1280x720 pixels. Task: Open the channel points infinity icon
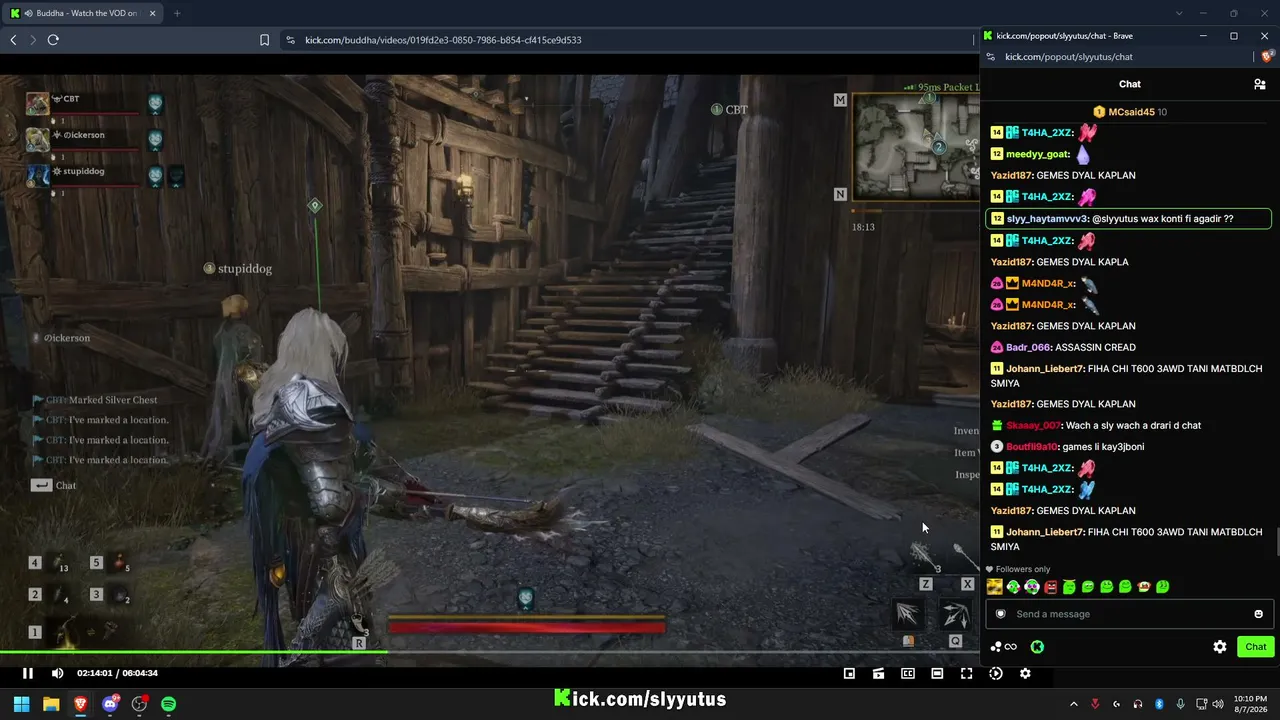(1003, 647)
